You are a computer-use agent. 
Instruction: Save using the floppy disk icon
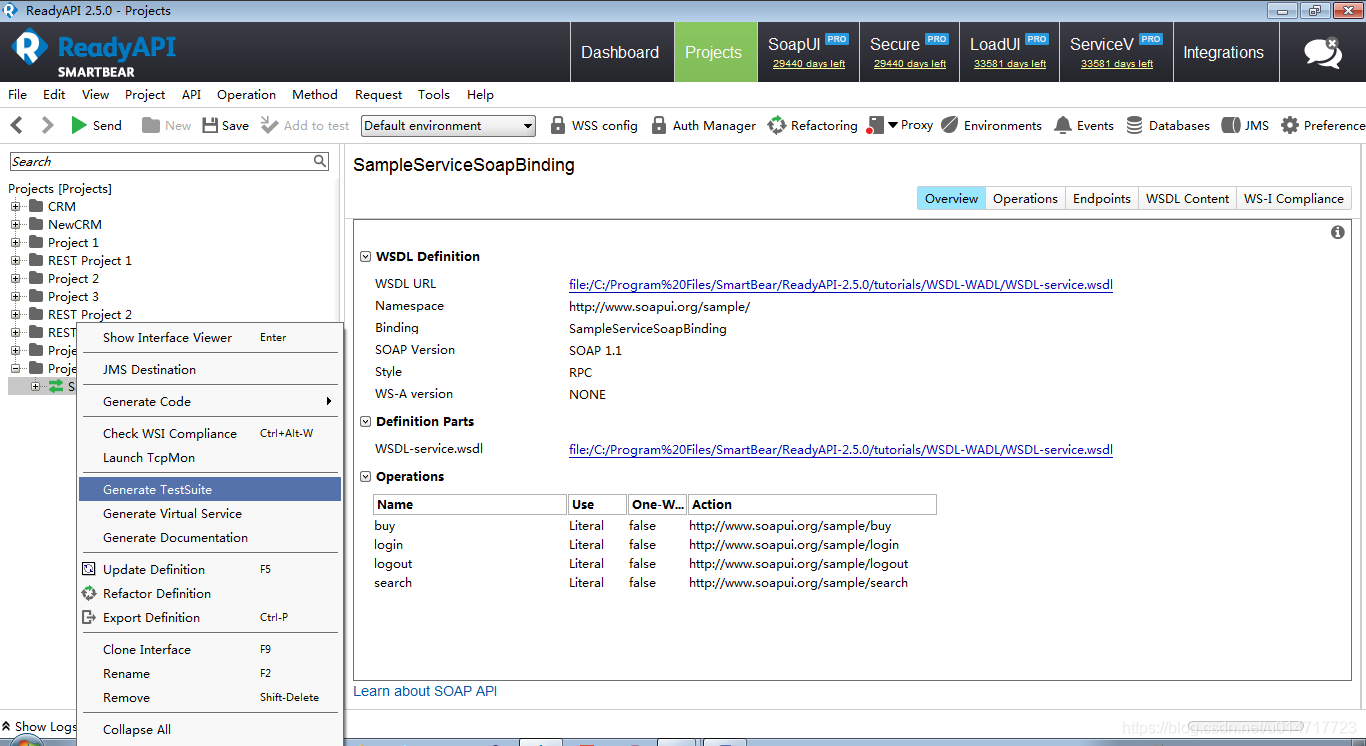(x=210, y=125)
